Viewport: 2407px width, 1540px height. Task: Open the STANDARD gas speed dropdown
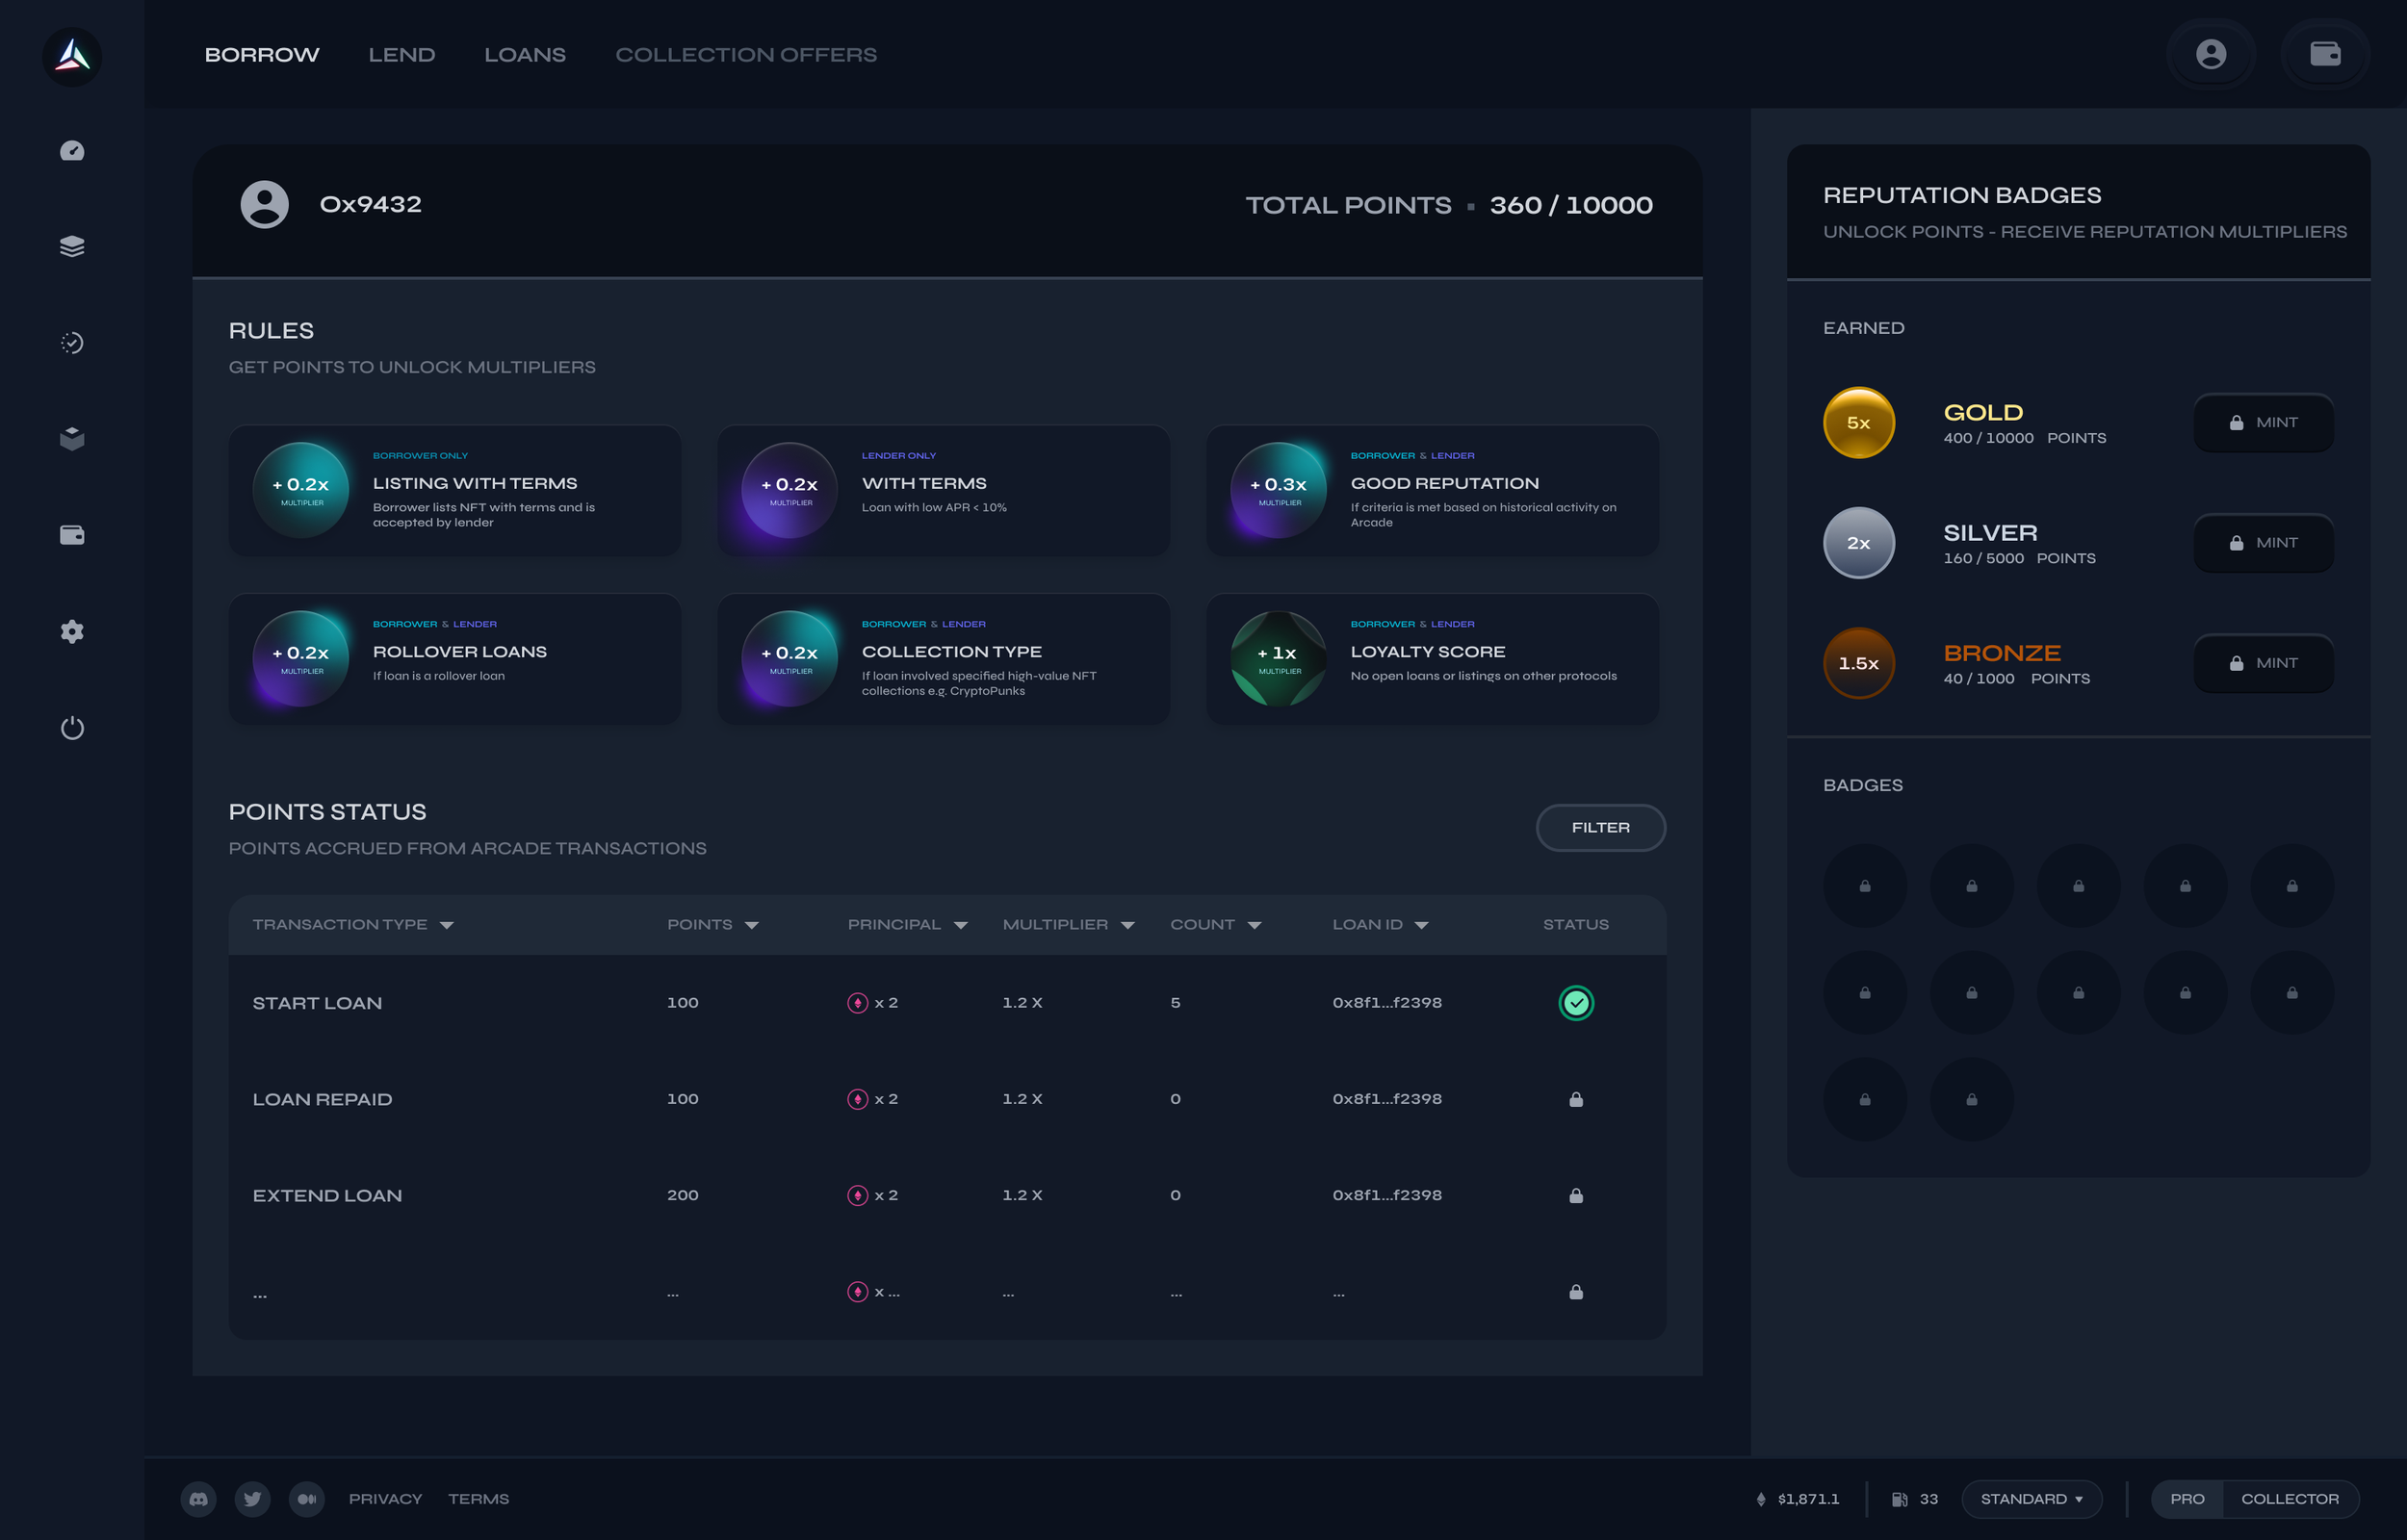[x=2031, y=1498]
